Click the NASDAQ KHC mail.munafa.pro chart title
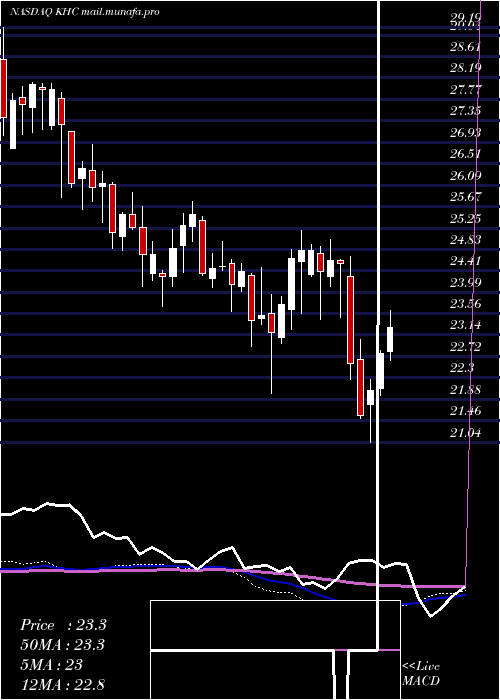 coord(85,12)
